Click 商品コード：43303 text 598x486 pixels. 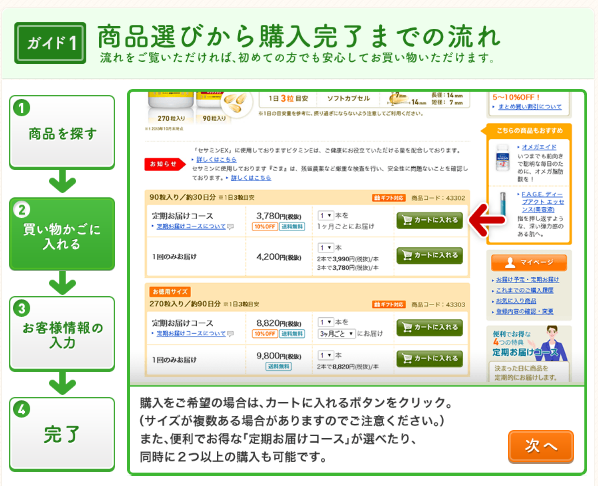click(x=438, y=304)
